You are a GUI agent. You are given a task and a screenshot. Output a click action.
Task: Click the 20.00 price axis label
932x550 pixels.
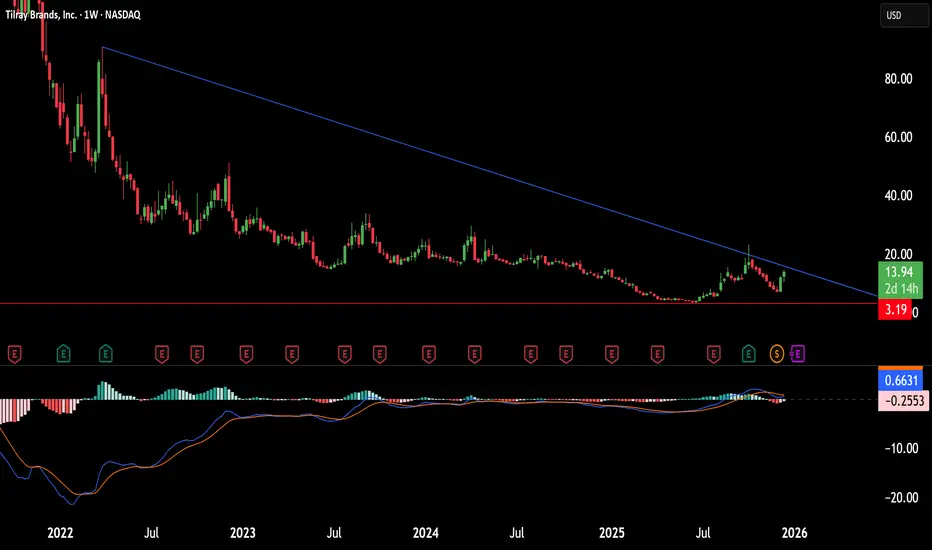point(898,254)
